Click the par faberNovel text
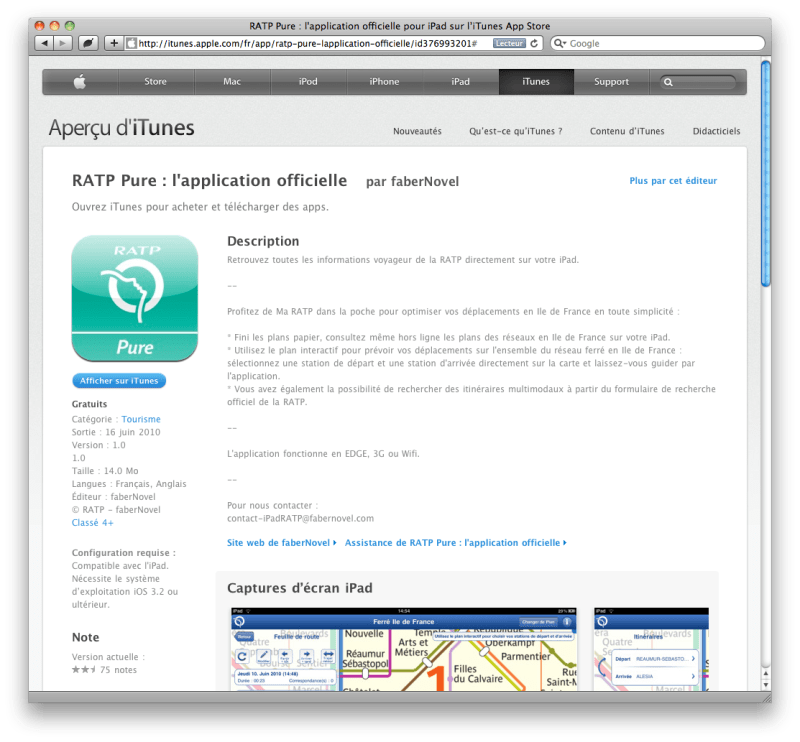Screen dimensions: 800x742 click(x=412, y=182)
